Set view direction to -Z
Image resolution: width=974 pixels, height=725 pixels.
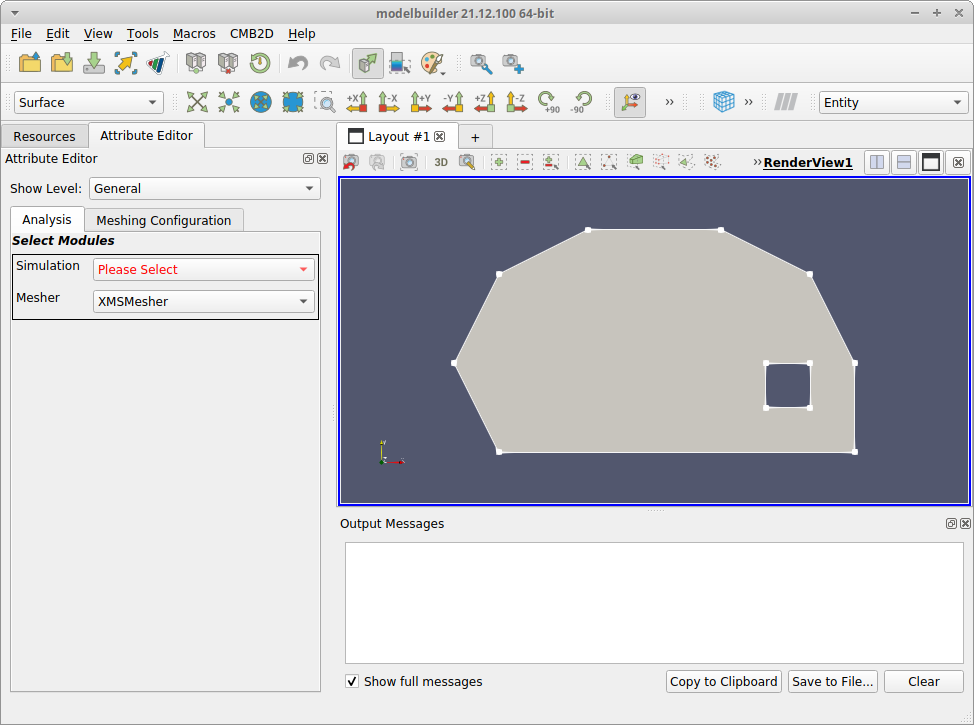point(516,102)
